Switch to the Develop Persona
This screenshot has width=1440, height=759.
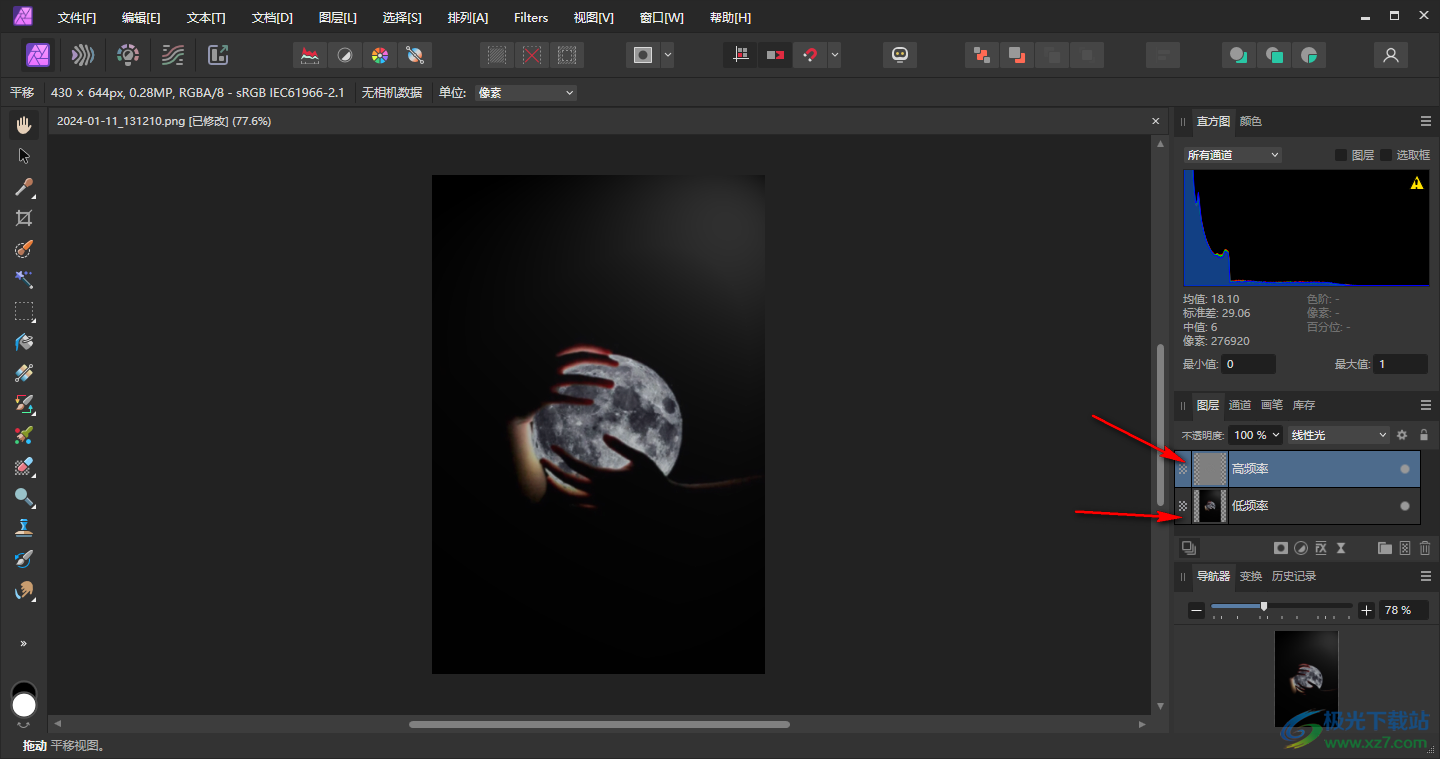[128, 55]
